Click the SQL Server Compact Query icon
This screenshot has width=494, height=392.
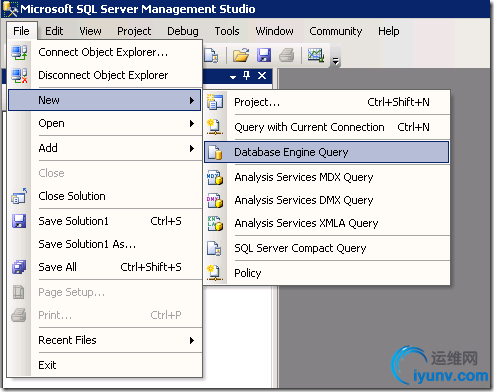[x=214, y=248]
